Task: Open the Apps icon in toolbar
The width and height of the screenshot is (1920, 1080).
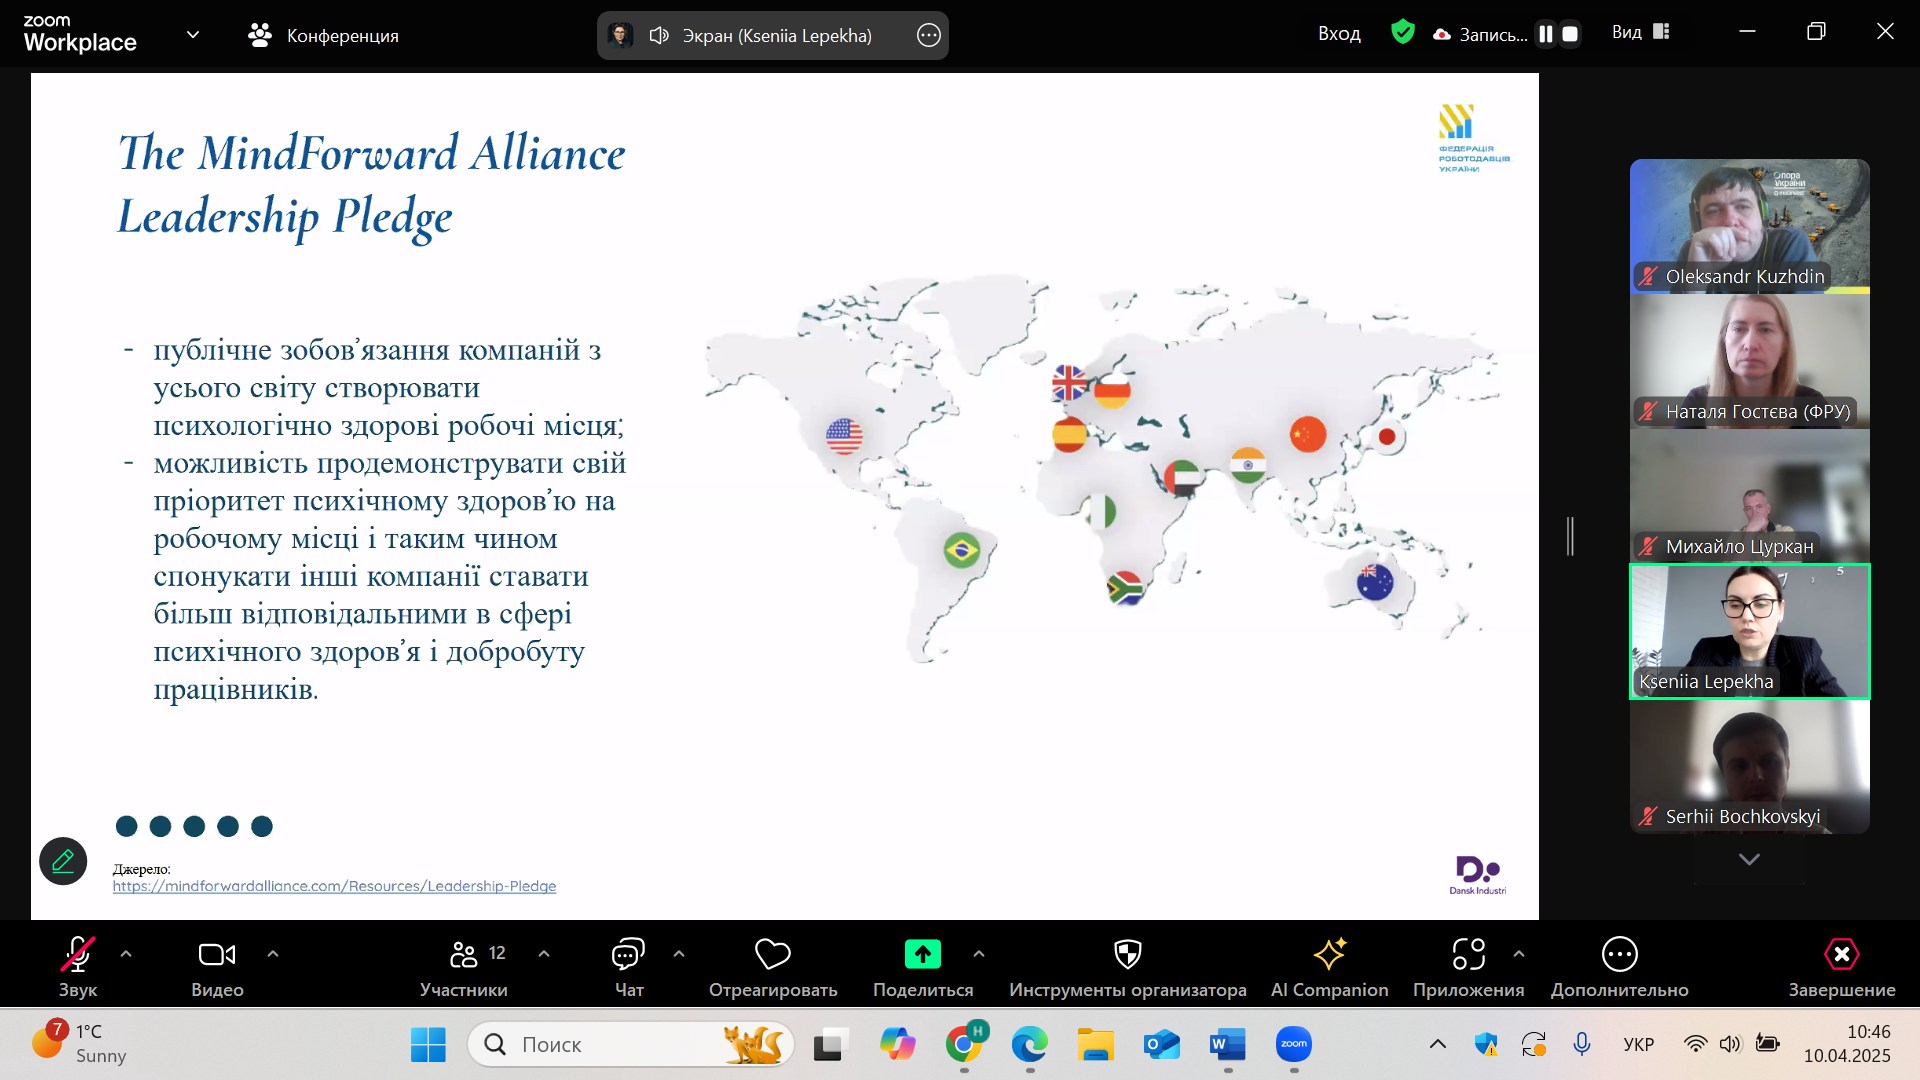Action: [1468, 955]
